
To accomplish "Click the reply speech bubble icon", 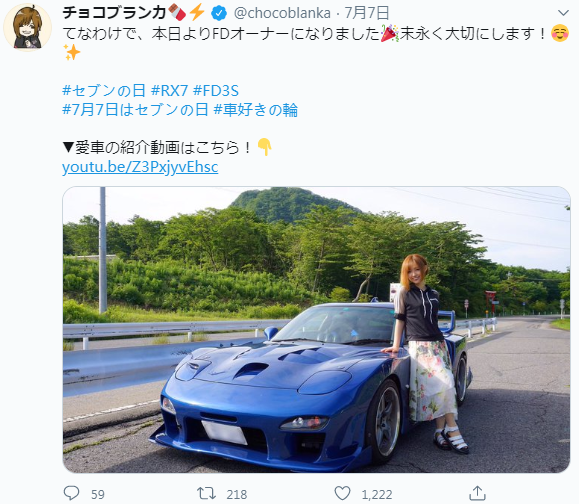I will (72, 493).
